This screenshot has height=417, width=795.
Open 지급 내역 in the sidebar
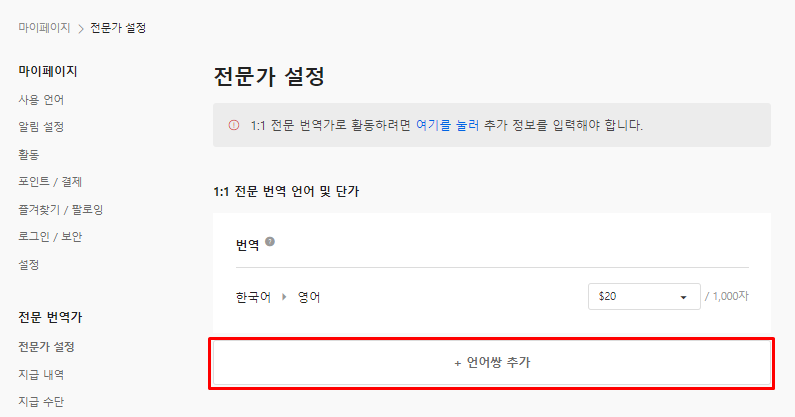click(x=41, y=374)
